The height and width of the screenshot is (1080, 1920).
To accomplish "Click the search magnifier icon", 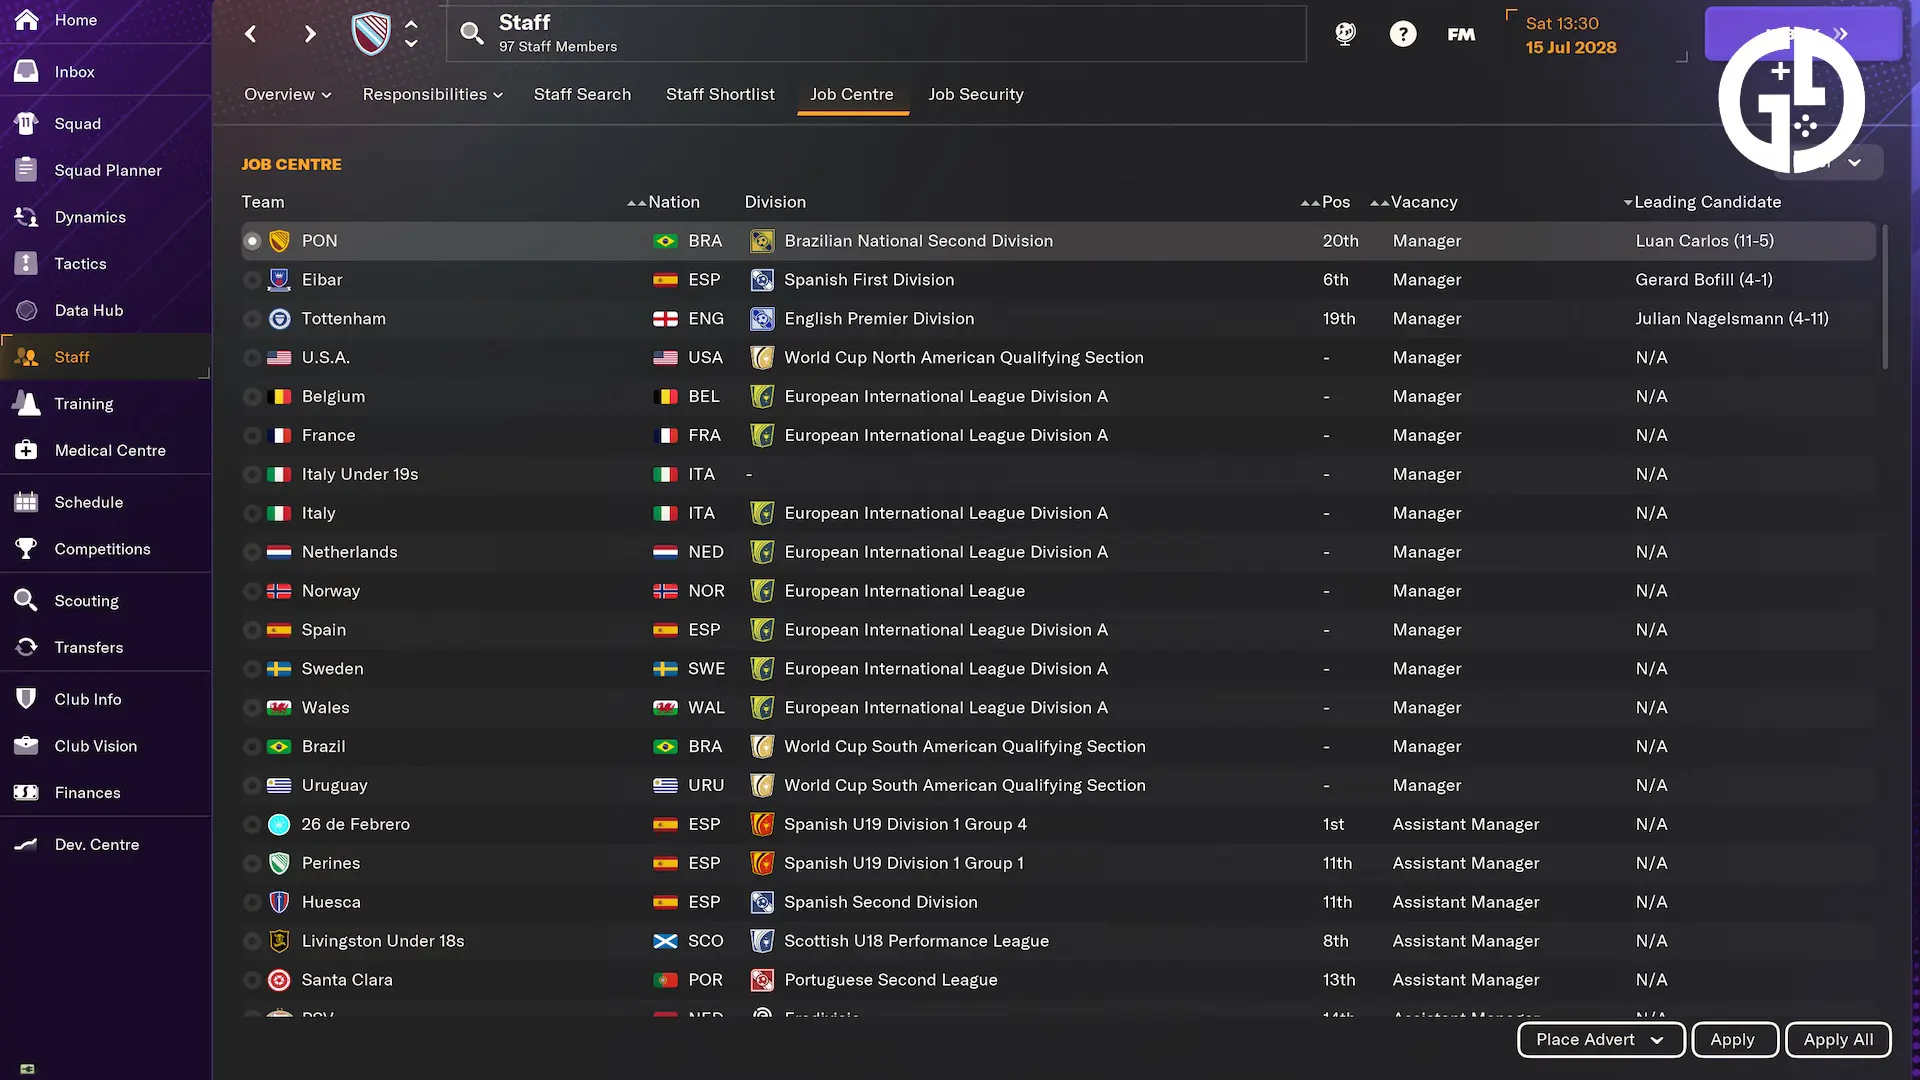I will (x=471, y=34).
